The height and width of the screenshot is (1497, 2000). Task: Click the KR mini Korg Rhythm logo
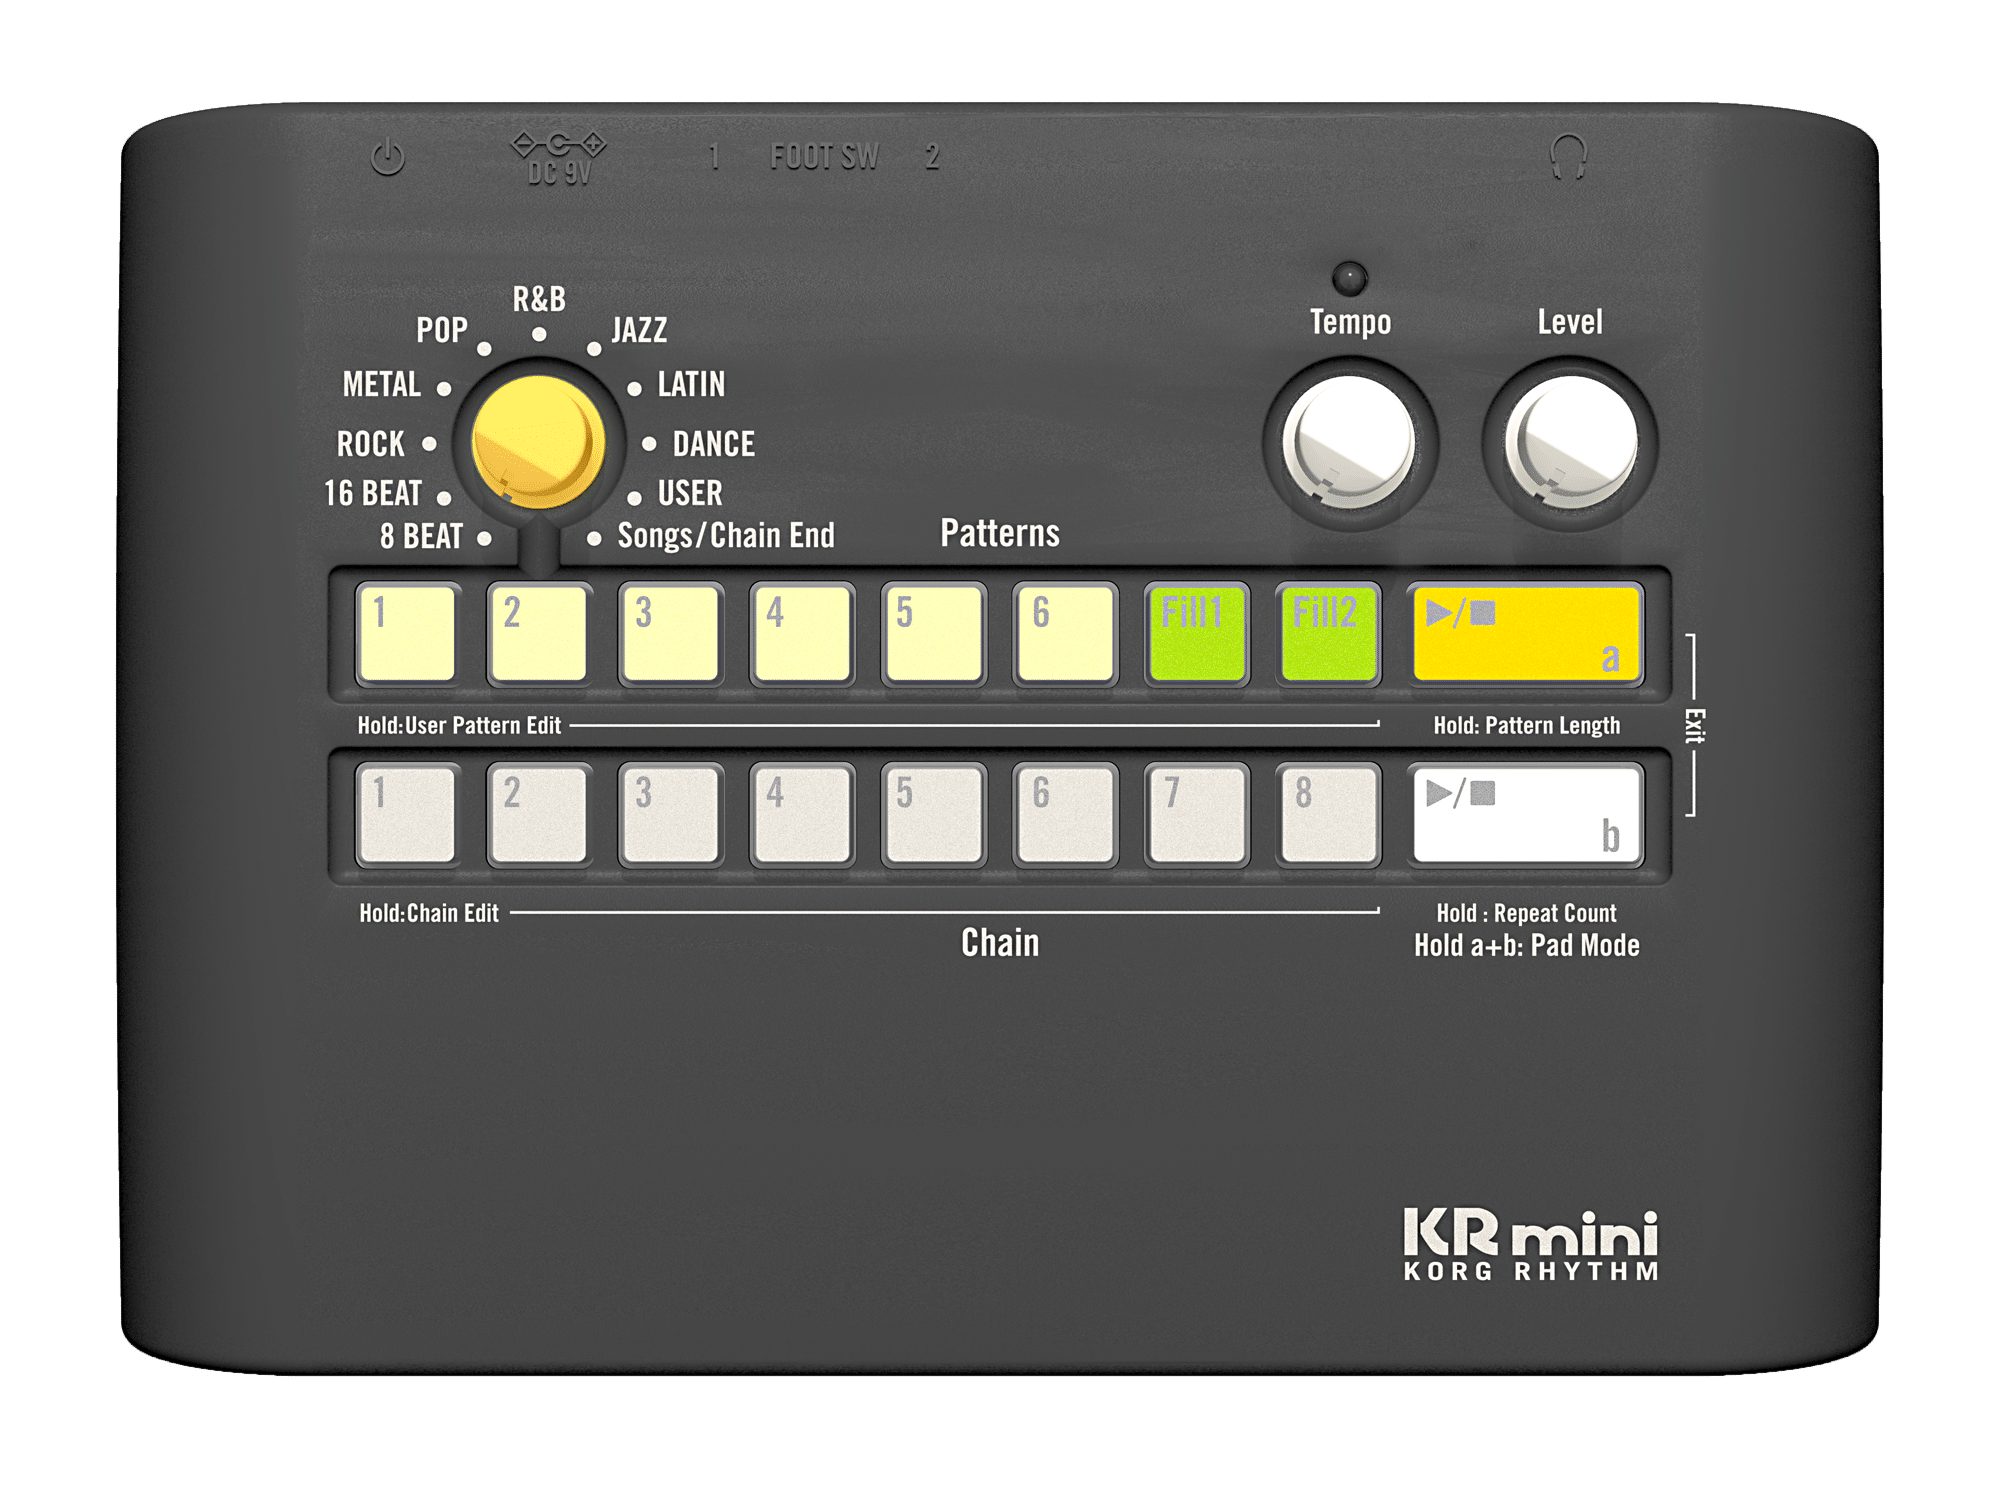[x=1531, y=1245]
